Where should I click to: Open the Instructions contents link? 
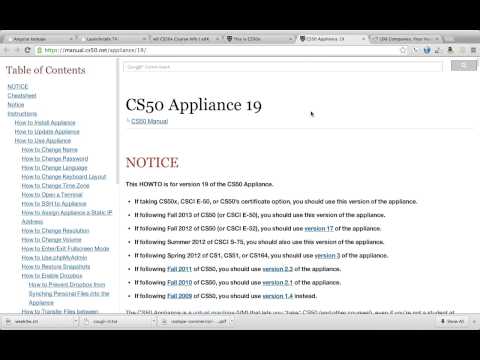click(x=22, y=114)
